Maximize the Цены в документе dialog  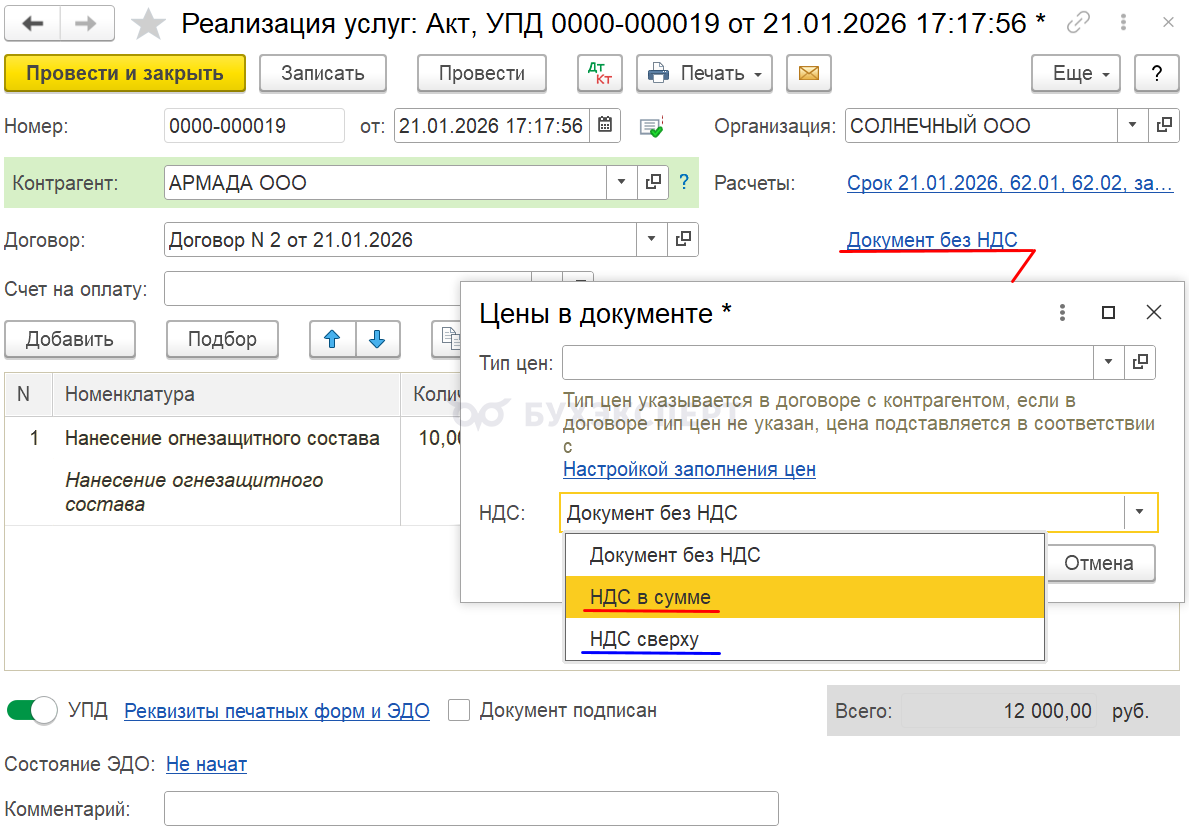click(1108, 312)
